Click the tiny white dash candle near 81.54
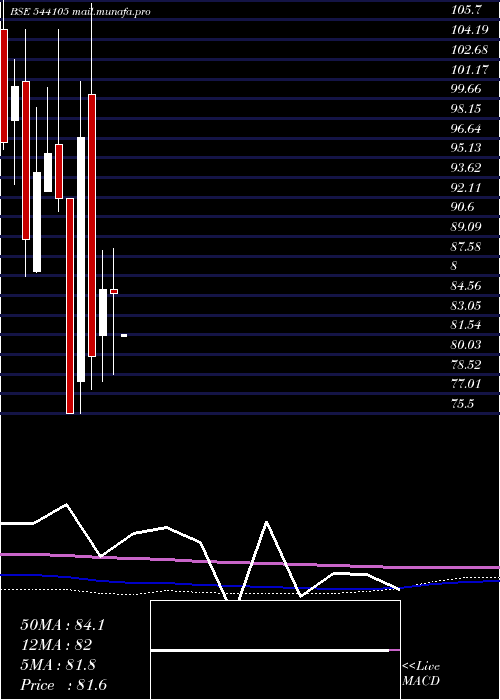The width and height of the screenshot is (500, 700). click(x=124, y=335)
